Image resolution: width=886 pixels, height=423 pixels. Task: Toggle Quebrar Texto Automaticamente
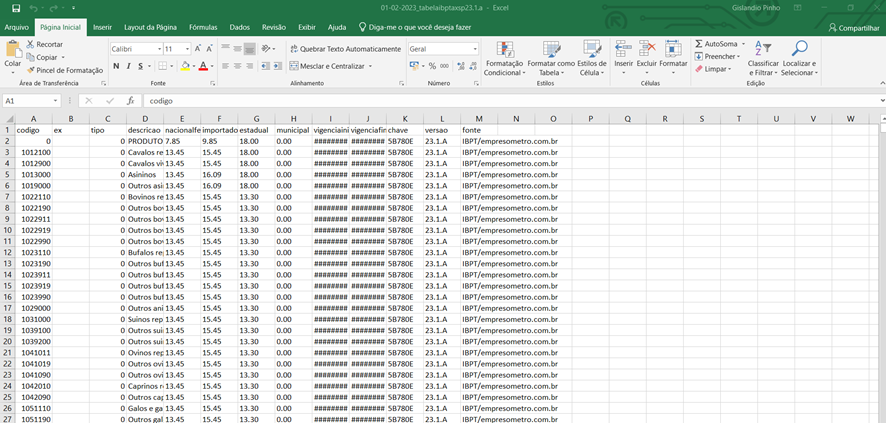343,48
